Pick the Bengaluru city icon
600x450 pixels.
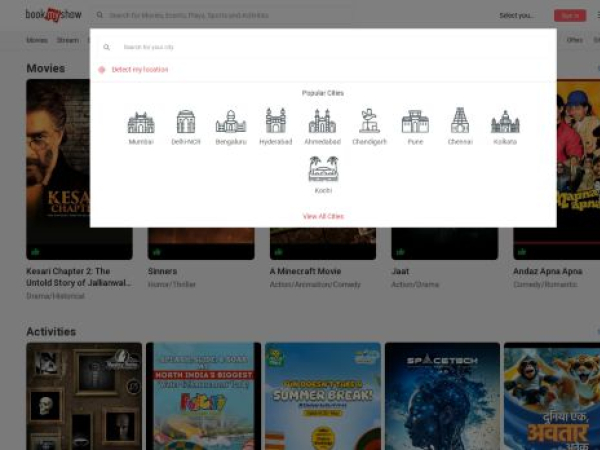point(231,121)
